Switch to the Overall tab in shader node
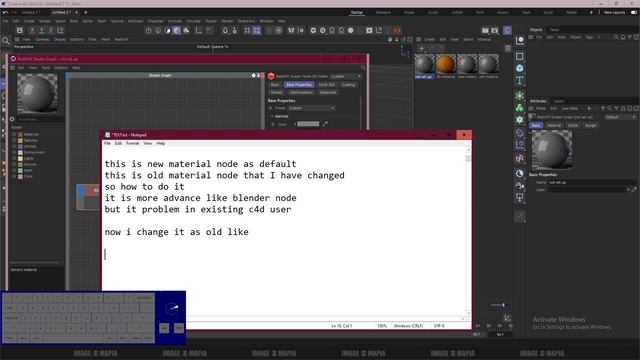 point(276,92)
